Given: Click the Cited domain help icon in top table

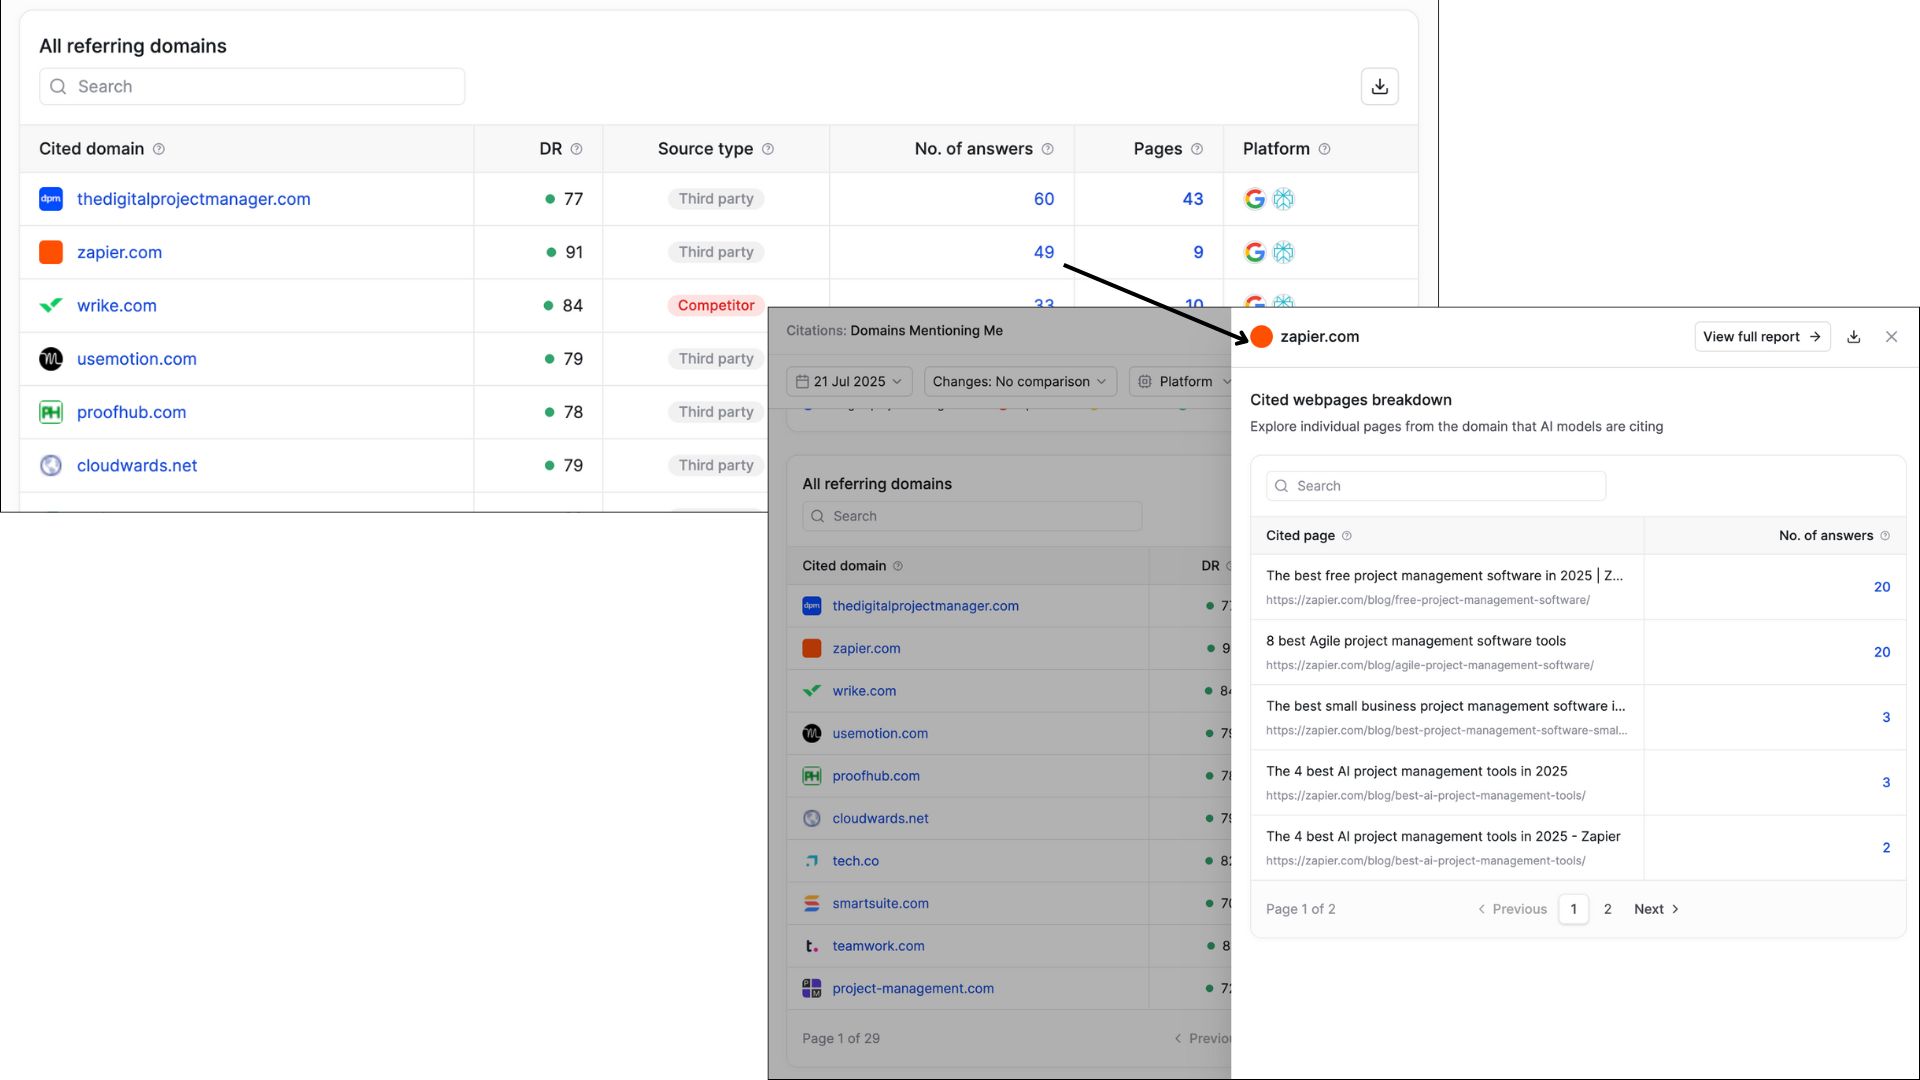Looking at the screenshot, I should pyautogui.click(x=159, y=149).
